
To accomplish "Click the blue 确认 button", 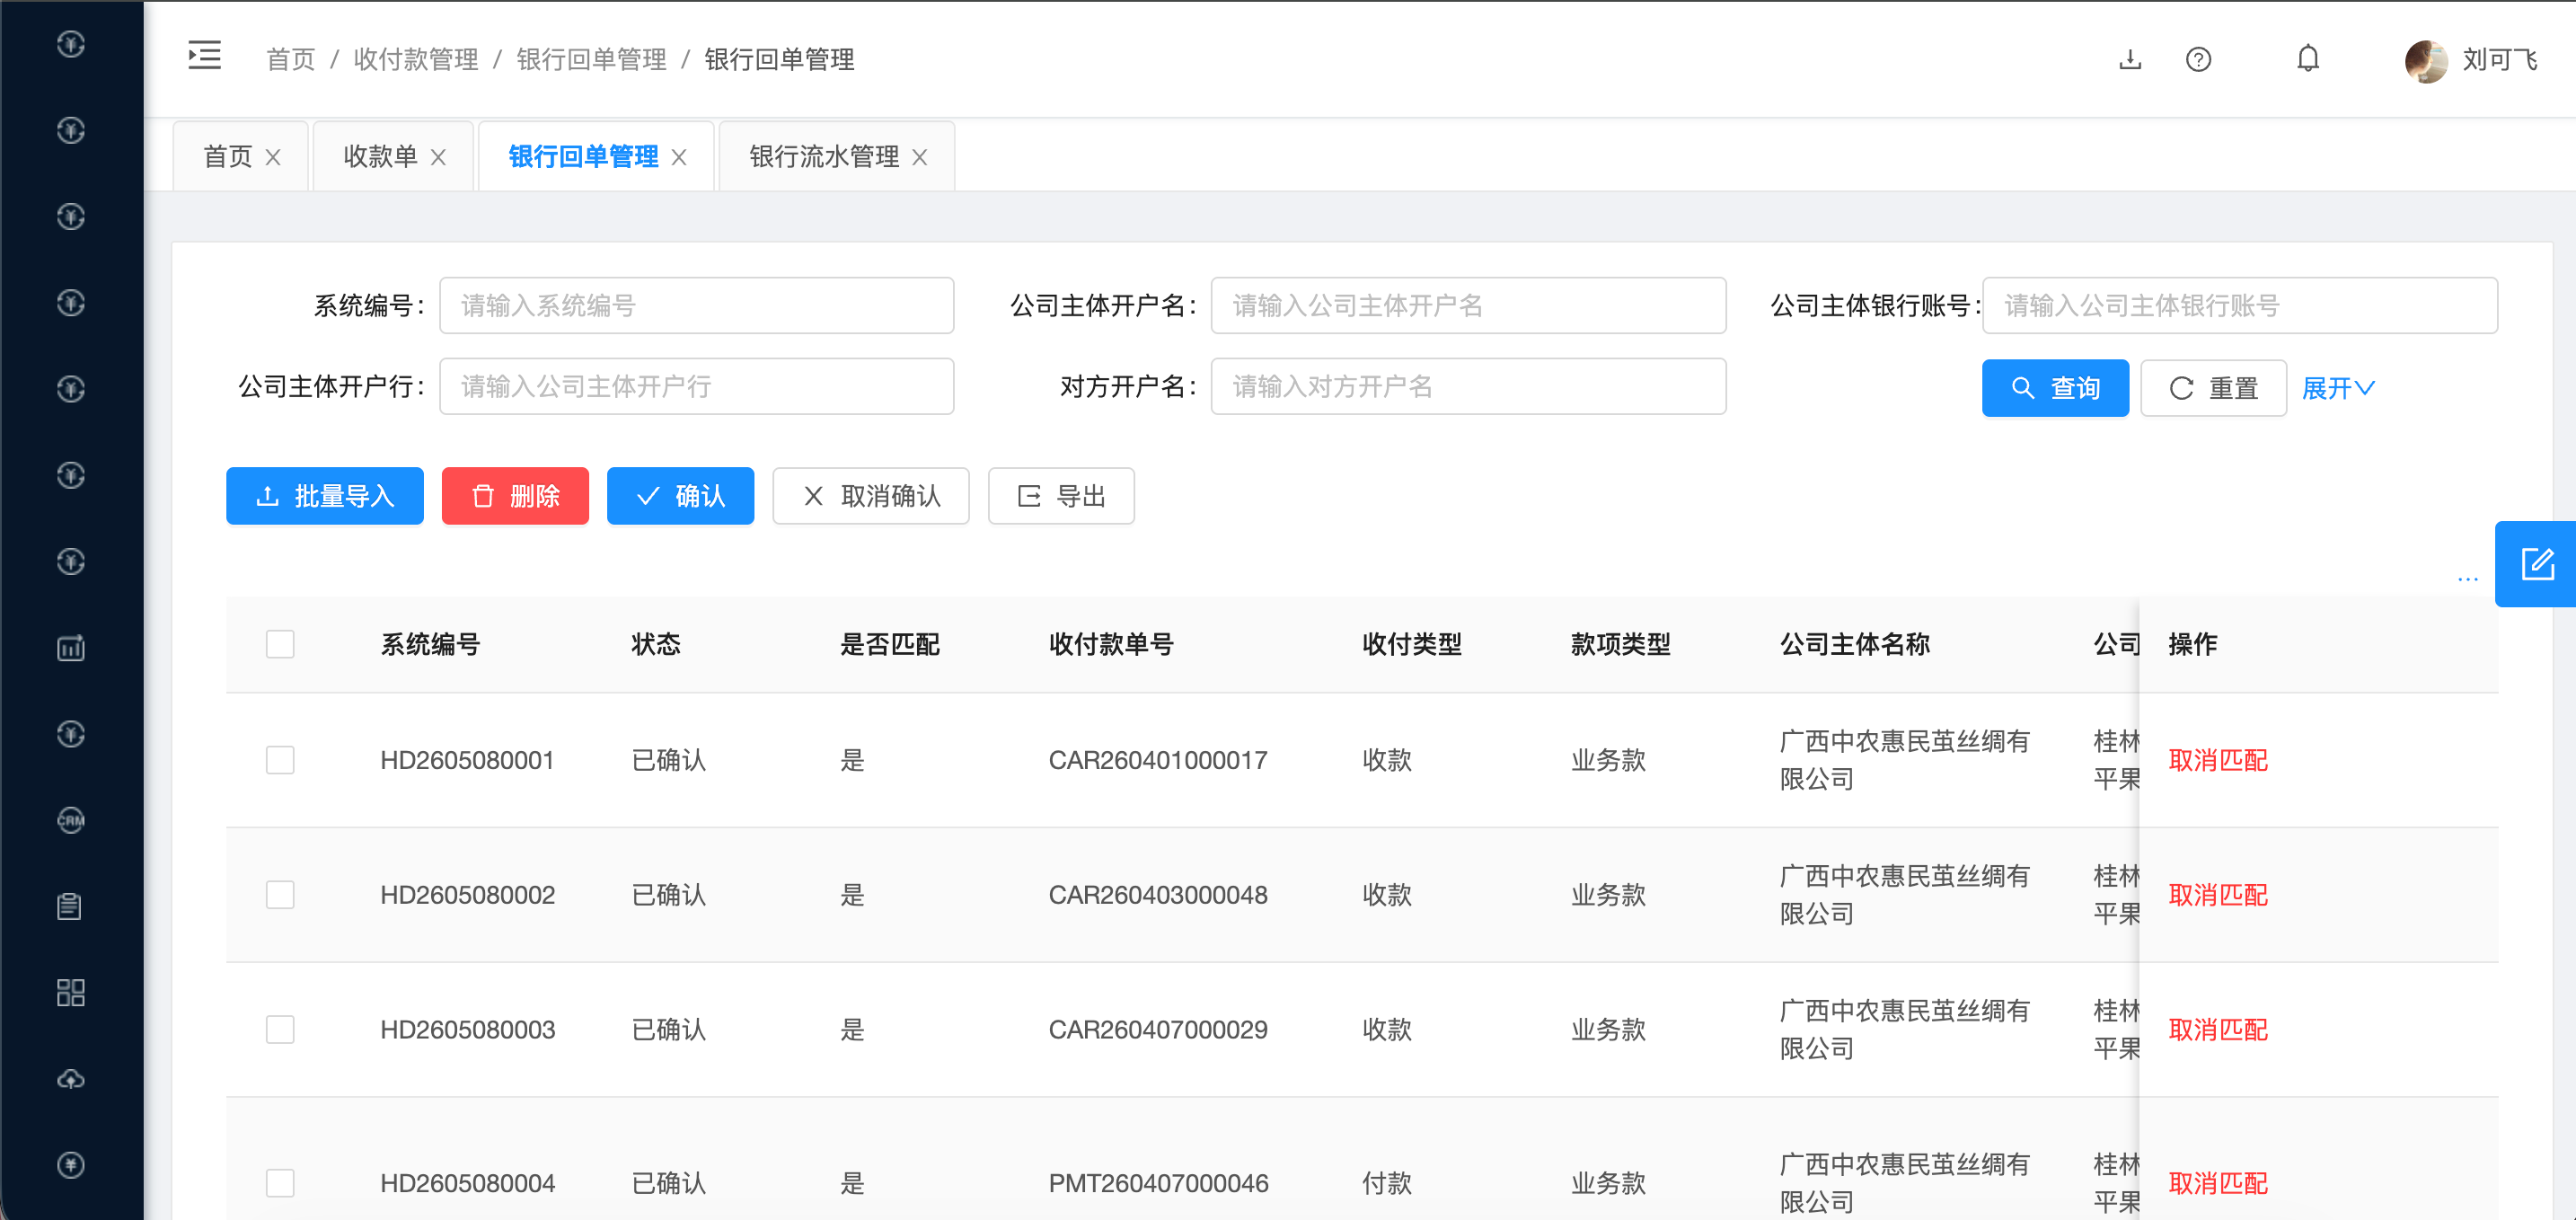I will (680, 496).
